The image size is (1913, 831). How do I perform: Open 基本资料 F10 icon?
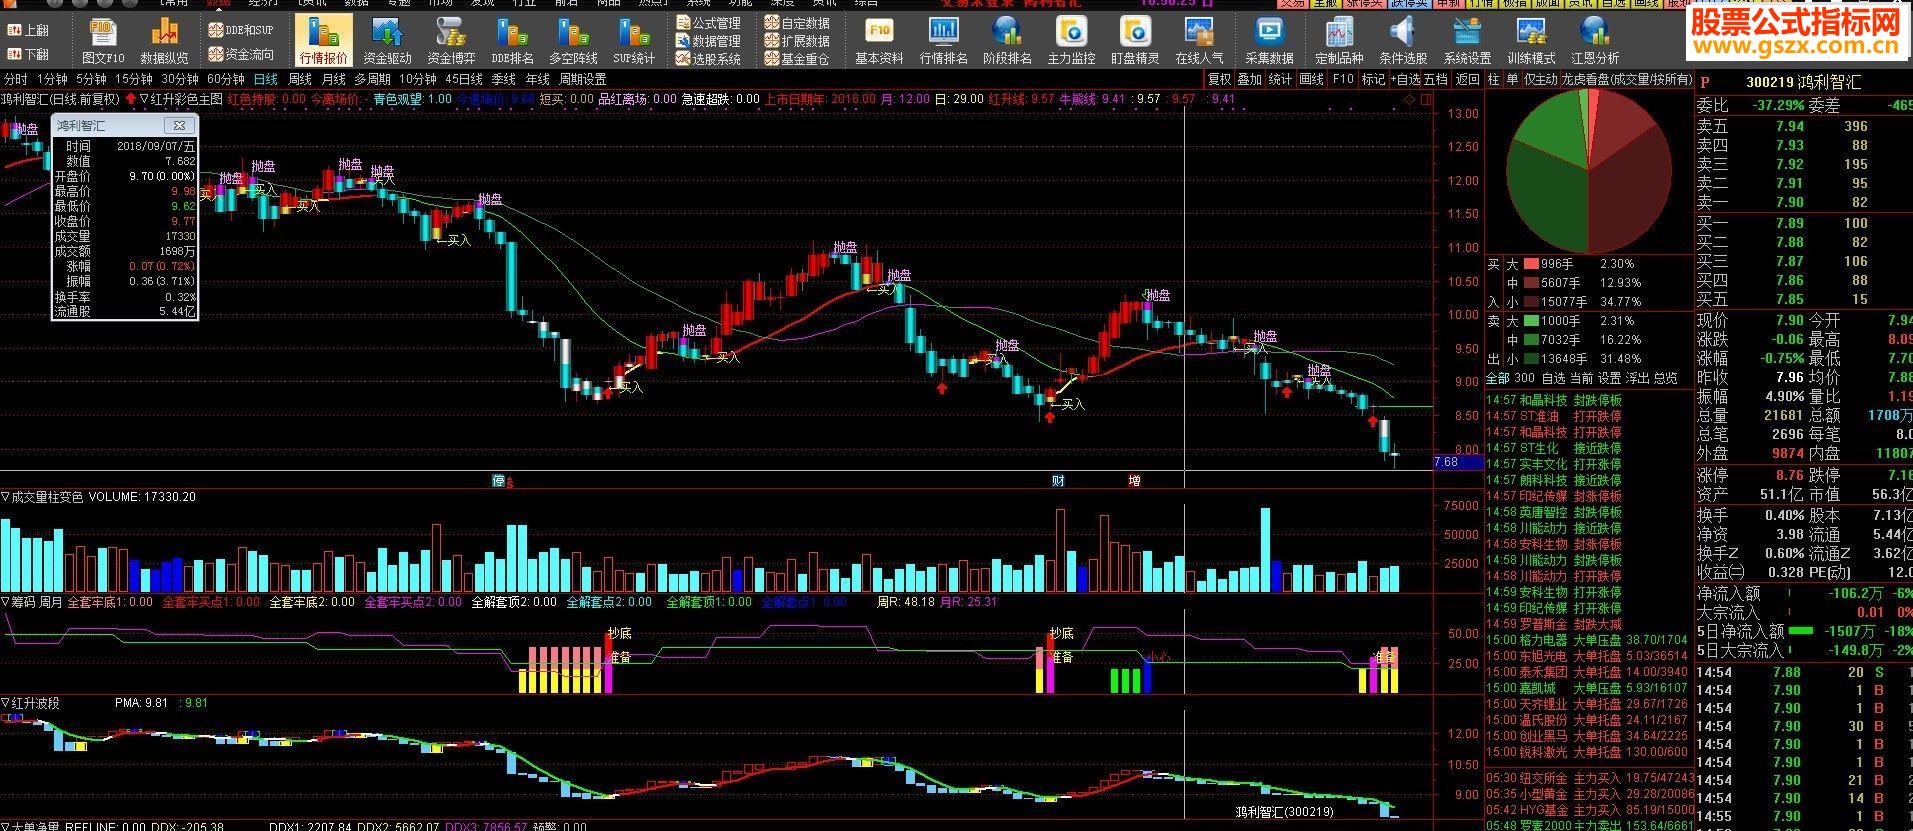pos(879,41)
